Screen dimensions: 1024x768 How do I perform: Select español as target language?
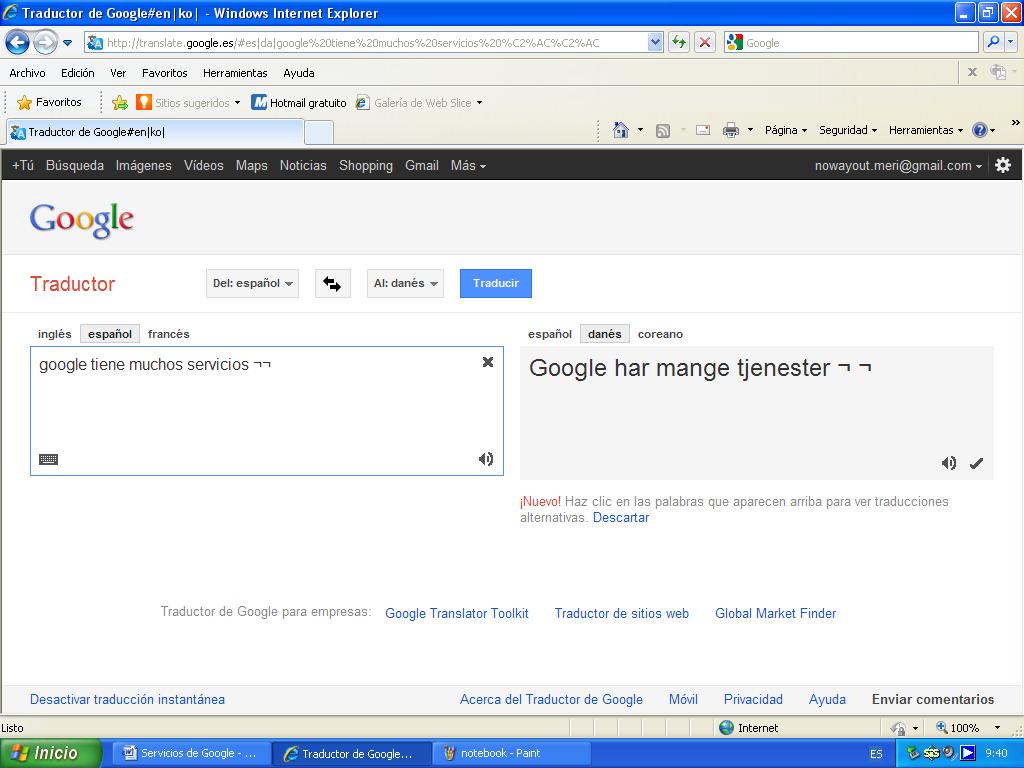coord(550,334)
